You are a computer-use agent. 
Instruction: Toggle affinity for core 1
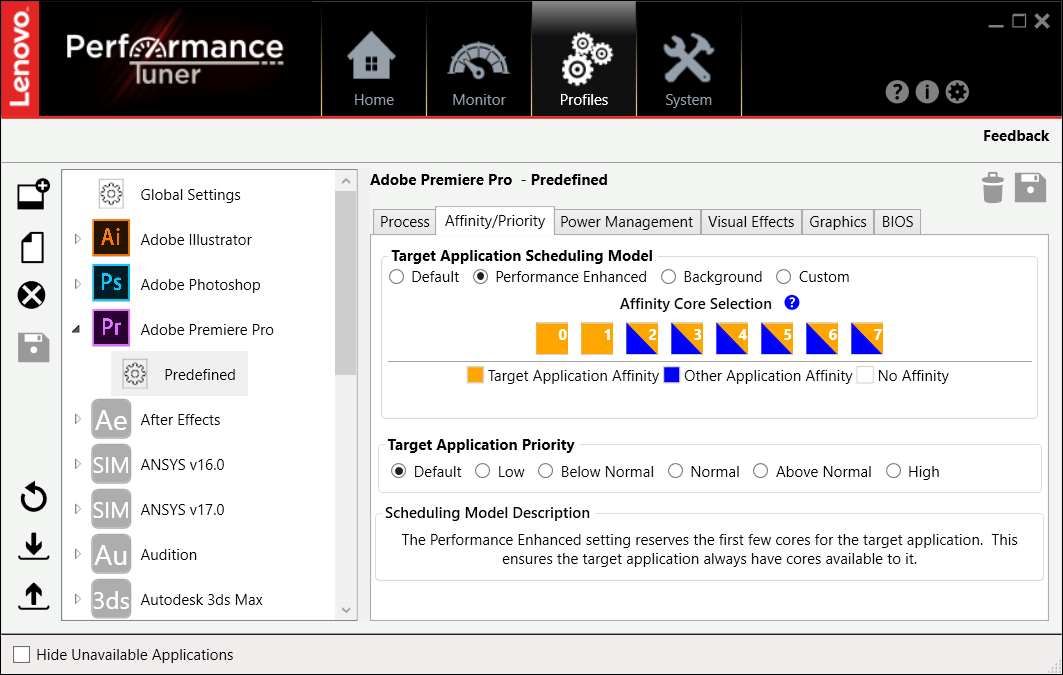597,338
